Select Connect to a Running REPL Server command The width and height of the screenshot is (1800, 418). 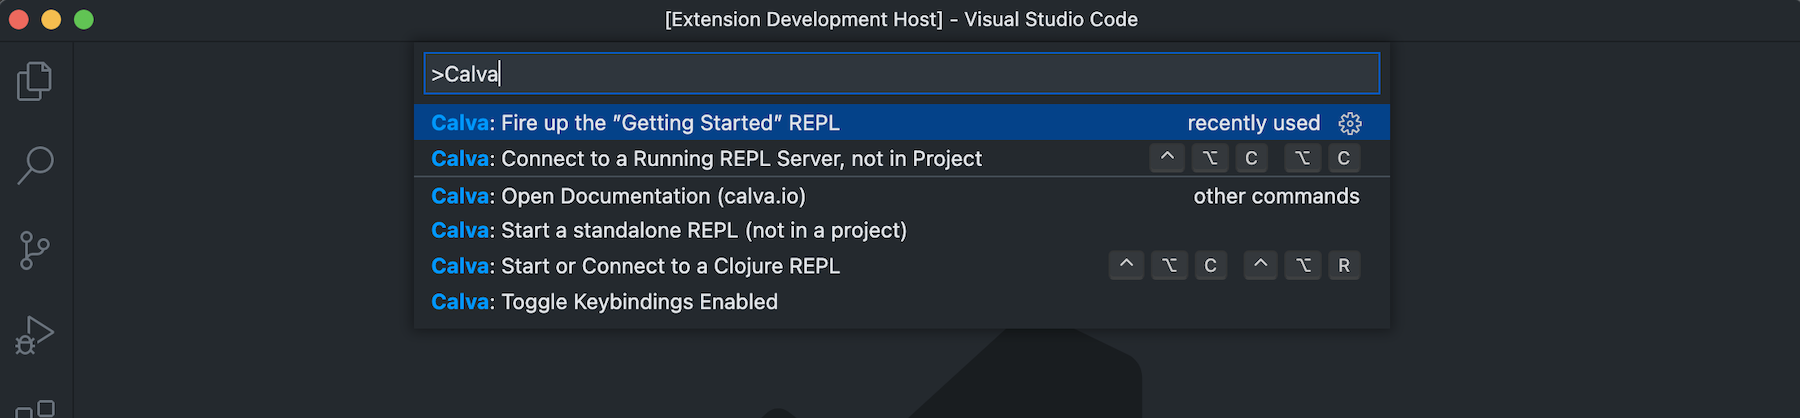[706, 159]
